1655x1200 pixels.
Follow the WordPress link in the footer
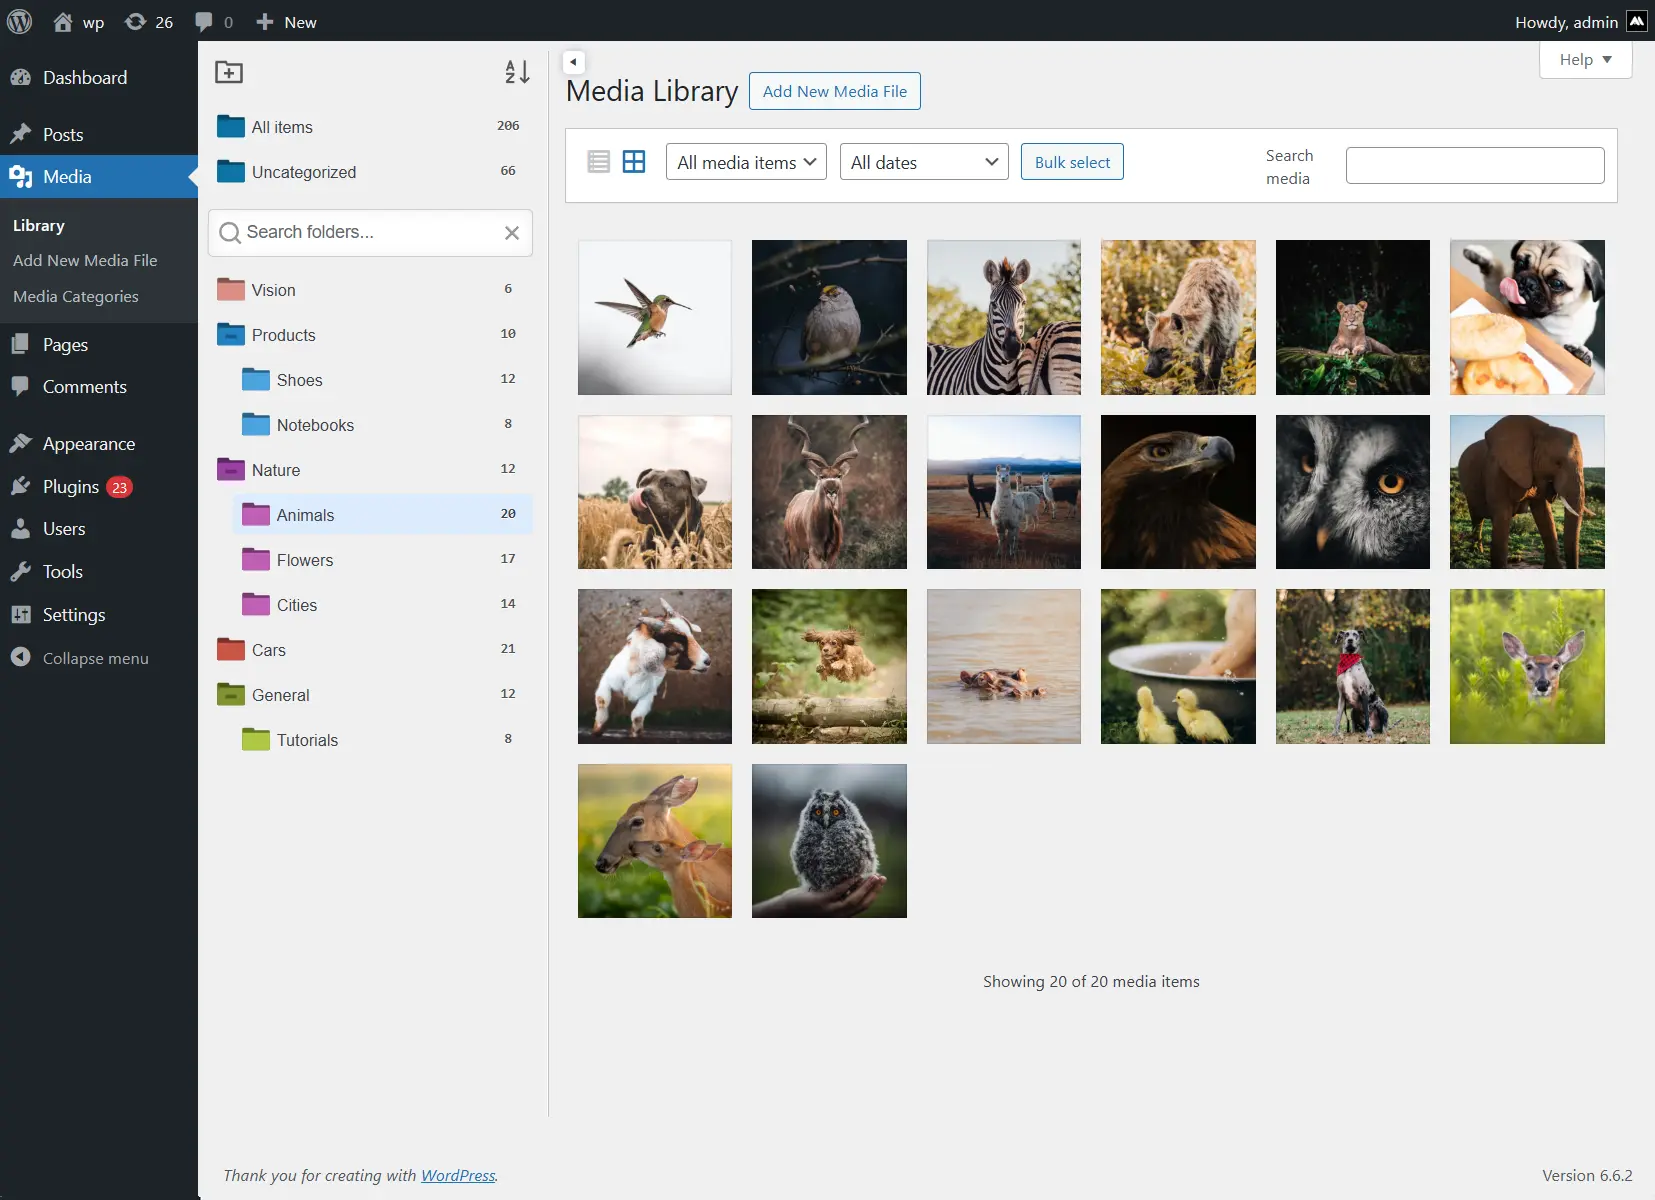tap(458, 1175)
